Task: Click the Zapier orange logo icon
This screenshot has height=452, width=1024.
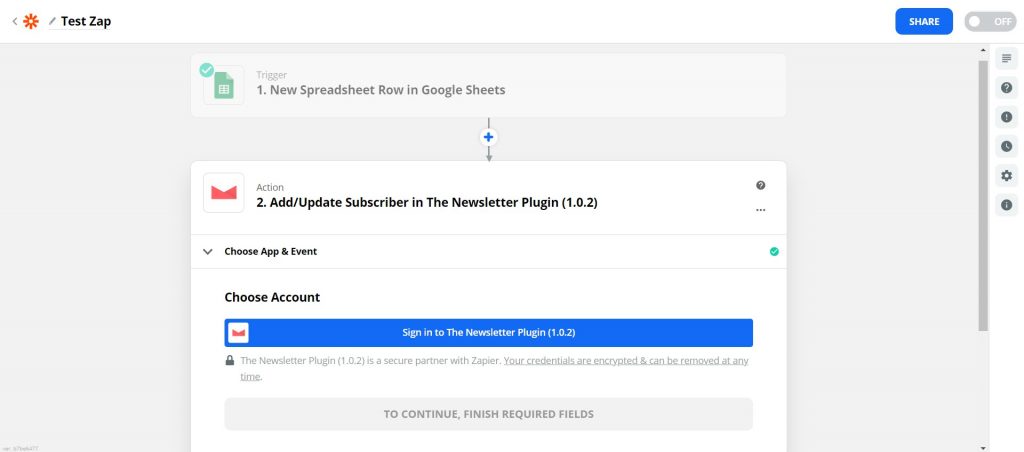Action: [x=31, y=22]
